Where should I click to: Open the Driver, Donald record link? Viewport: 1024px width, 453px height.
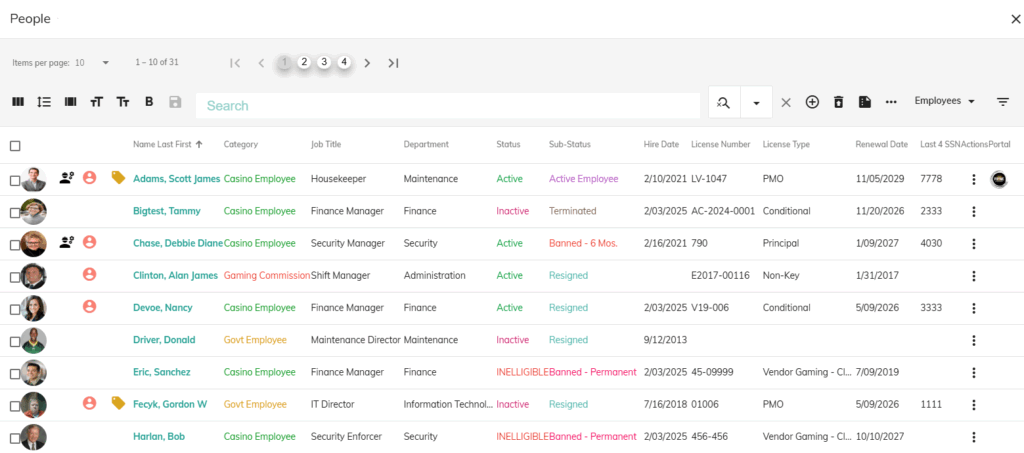(x=164, y=340)
